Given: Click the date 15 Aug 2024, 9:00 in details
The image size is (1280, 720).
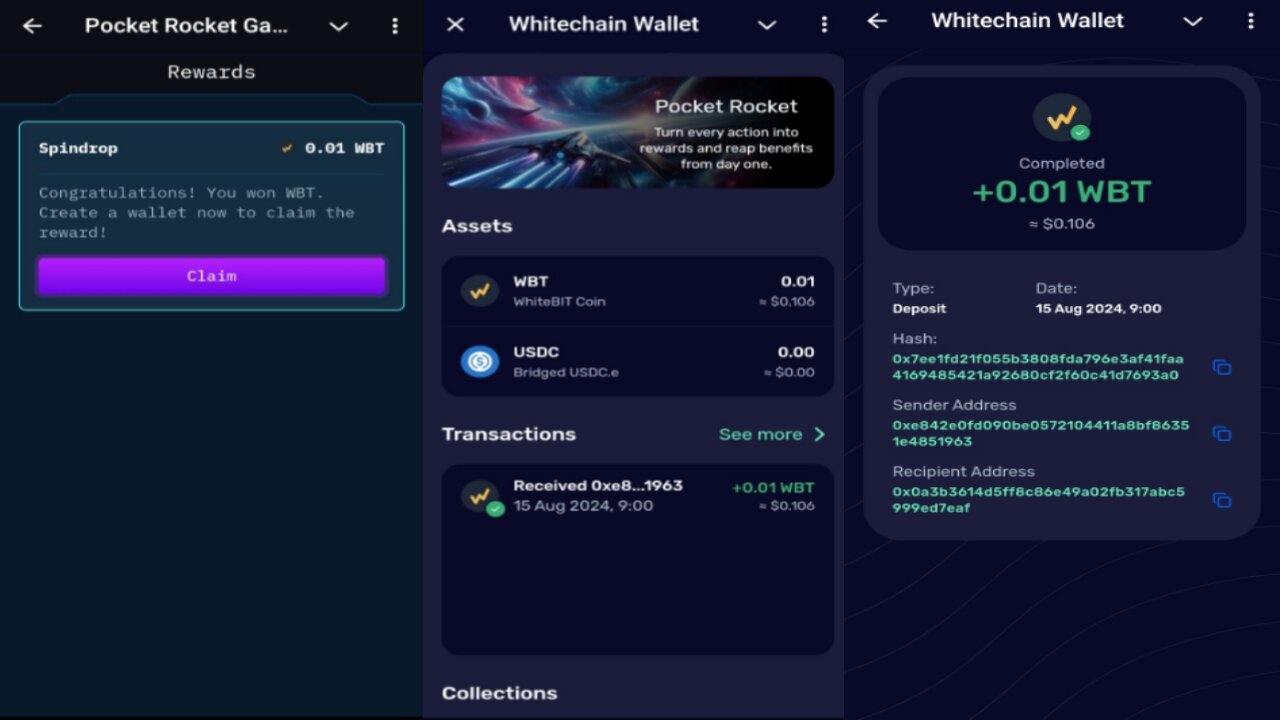Looking at the screenshot, I should coord(1098,309).
